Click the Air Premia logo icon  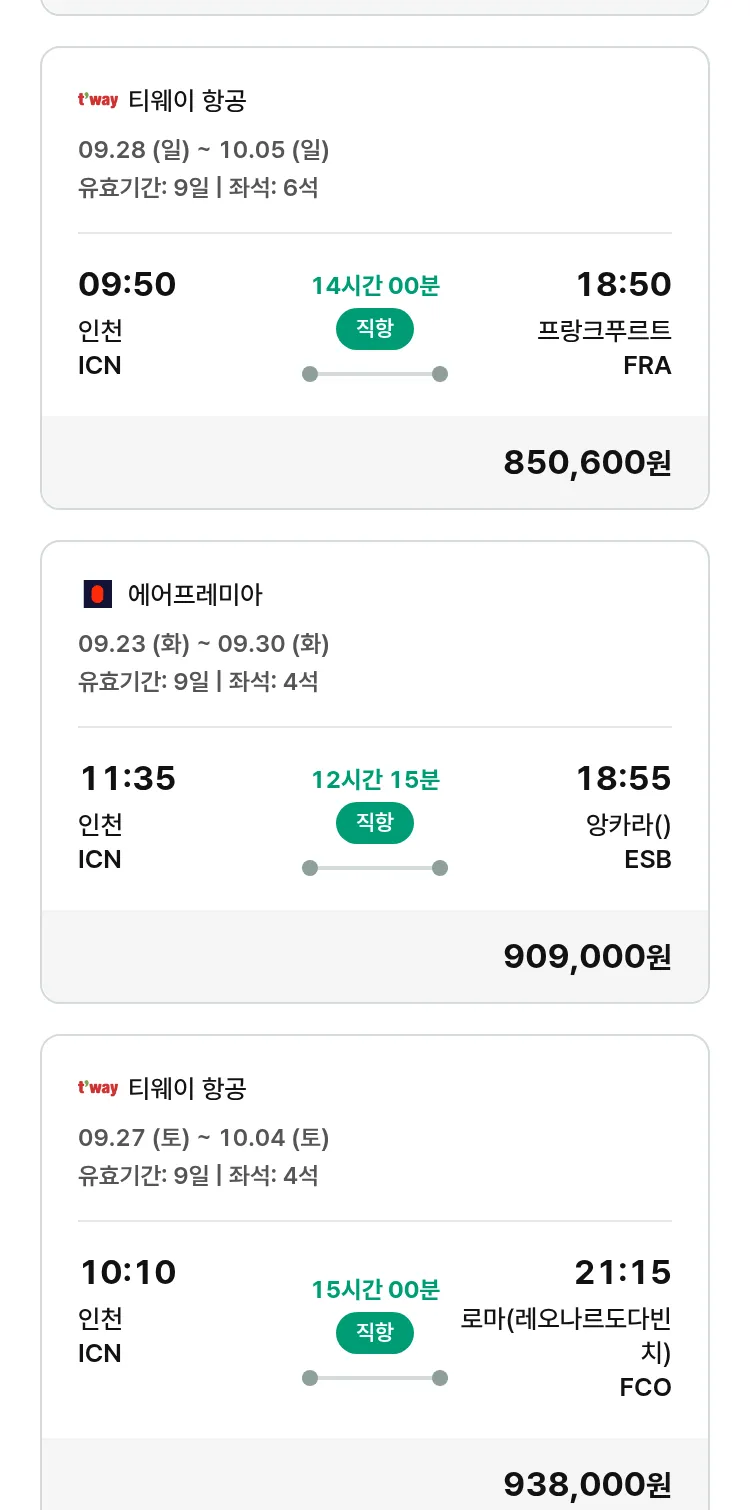click(96, 595)
